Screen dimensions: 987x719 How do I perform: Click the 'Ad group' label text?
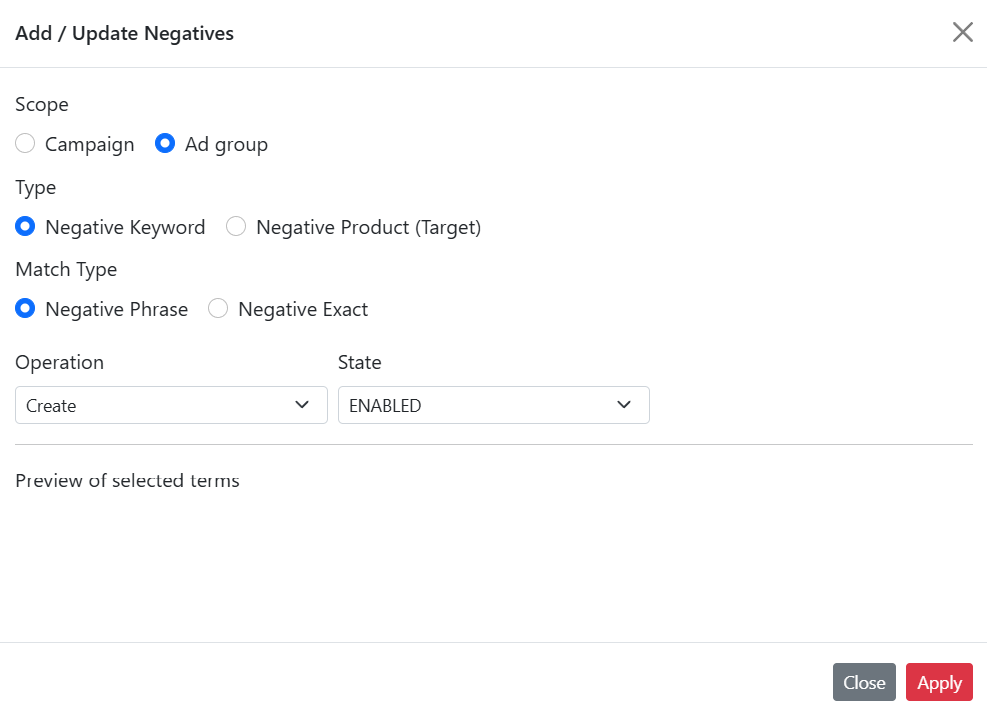click(x=226, y=144)
